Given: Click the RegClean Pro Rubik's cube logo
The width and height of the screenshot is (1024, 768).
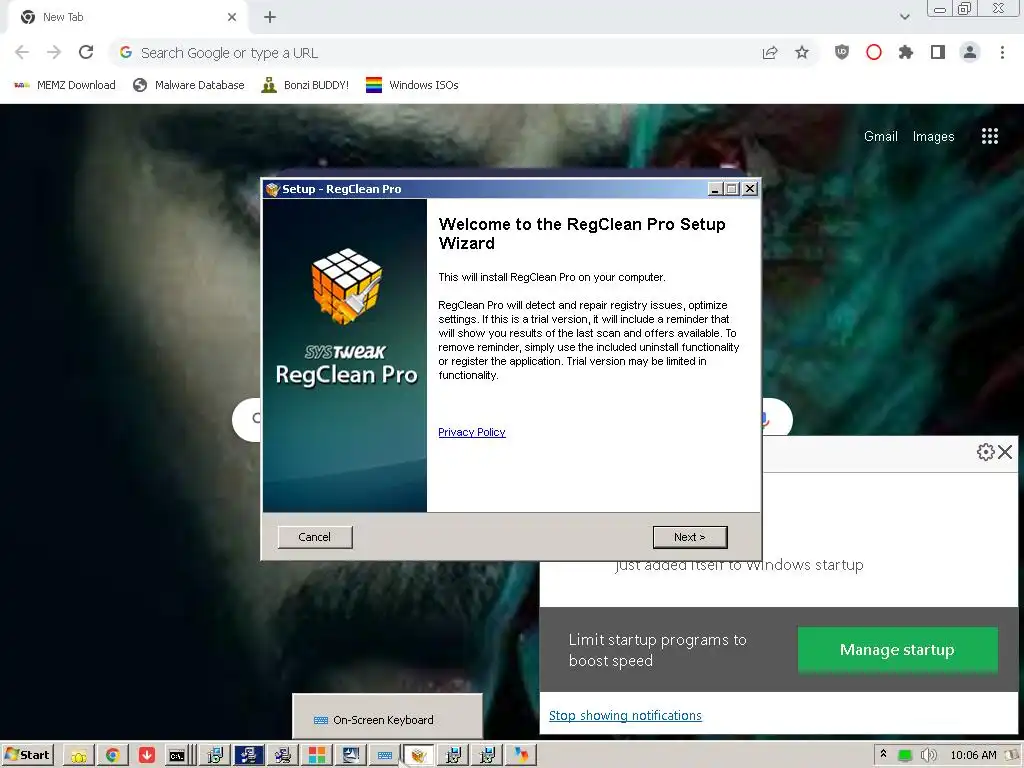Looking at the screenshot, I should [347, 286].
